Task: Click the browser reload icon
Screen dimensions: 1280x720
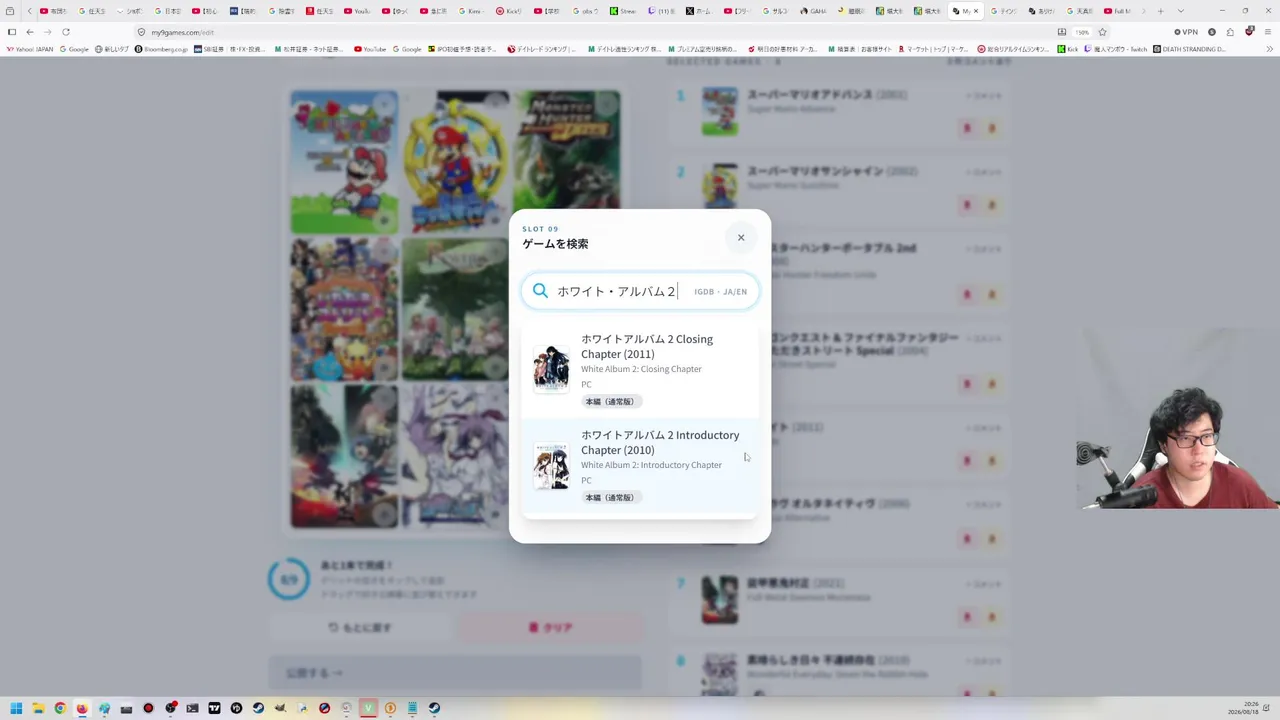Action: tap(66, 32)
